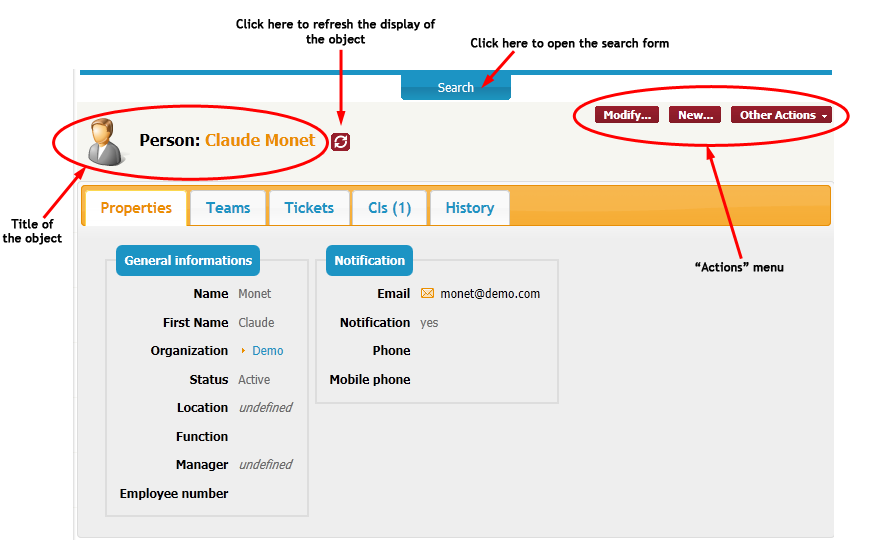This screenshot has height=540, width=869.
Task: Click the monet@demo.com email link
Action: point(490,294)
